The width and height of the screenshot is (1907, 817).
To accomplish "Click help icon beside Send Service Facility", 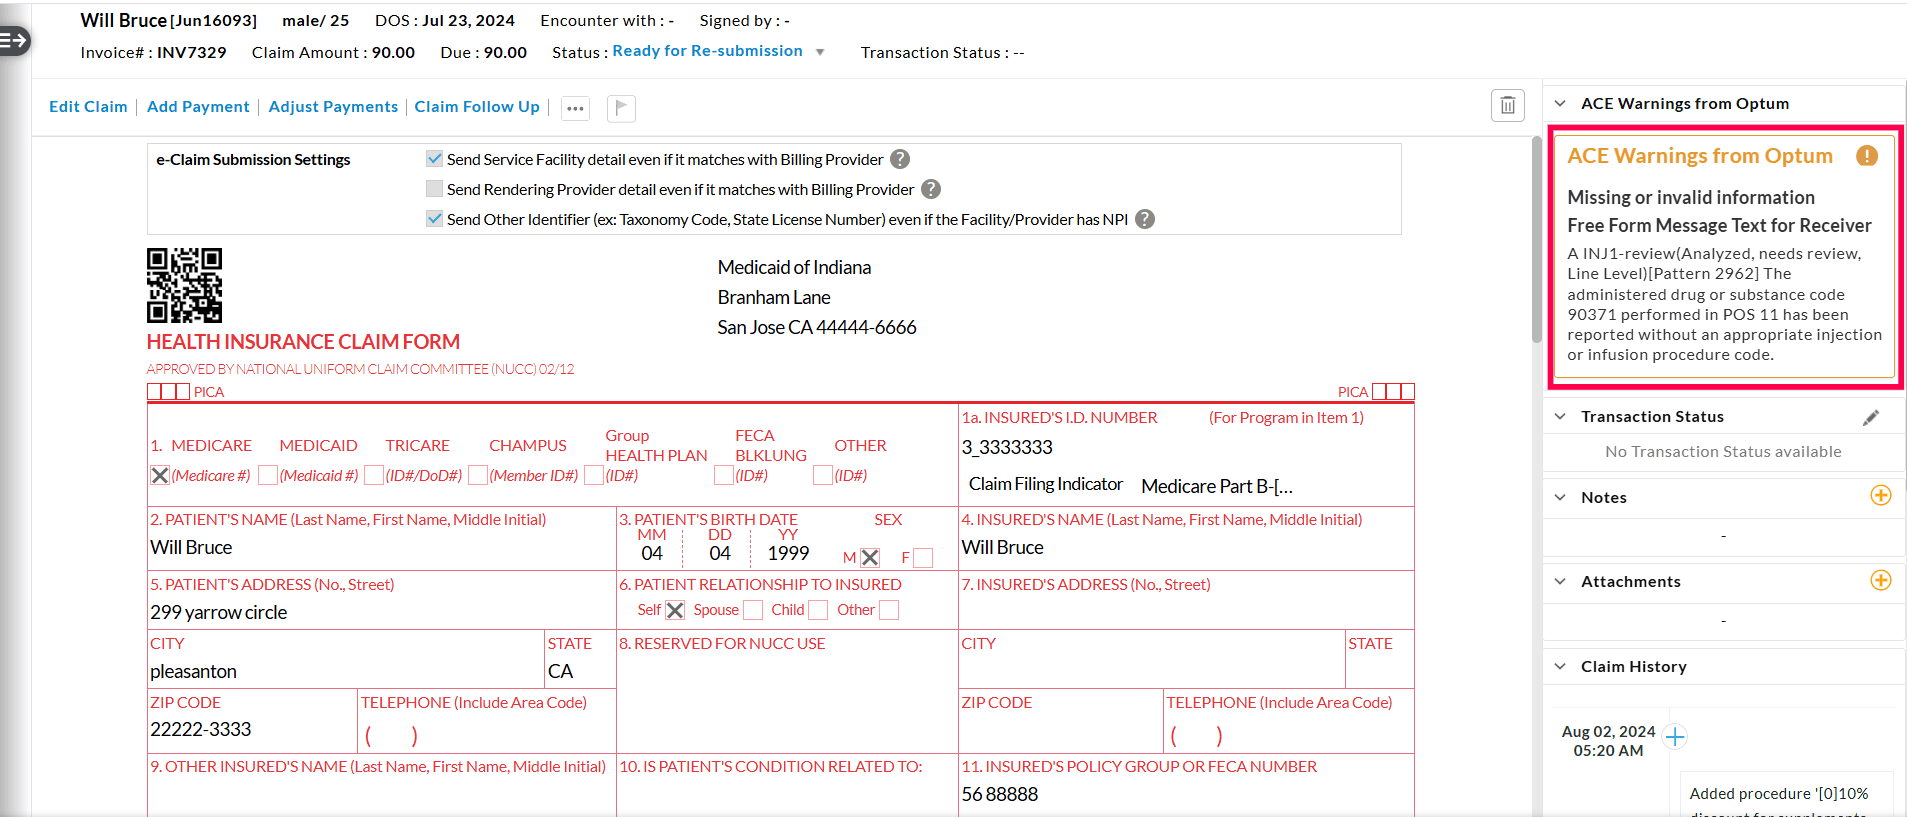I will click(900, 159).
